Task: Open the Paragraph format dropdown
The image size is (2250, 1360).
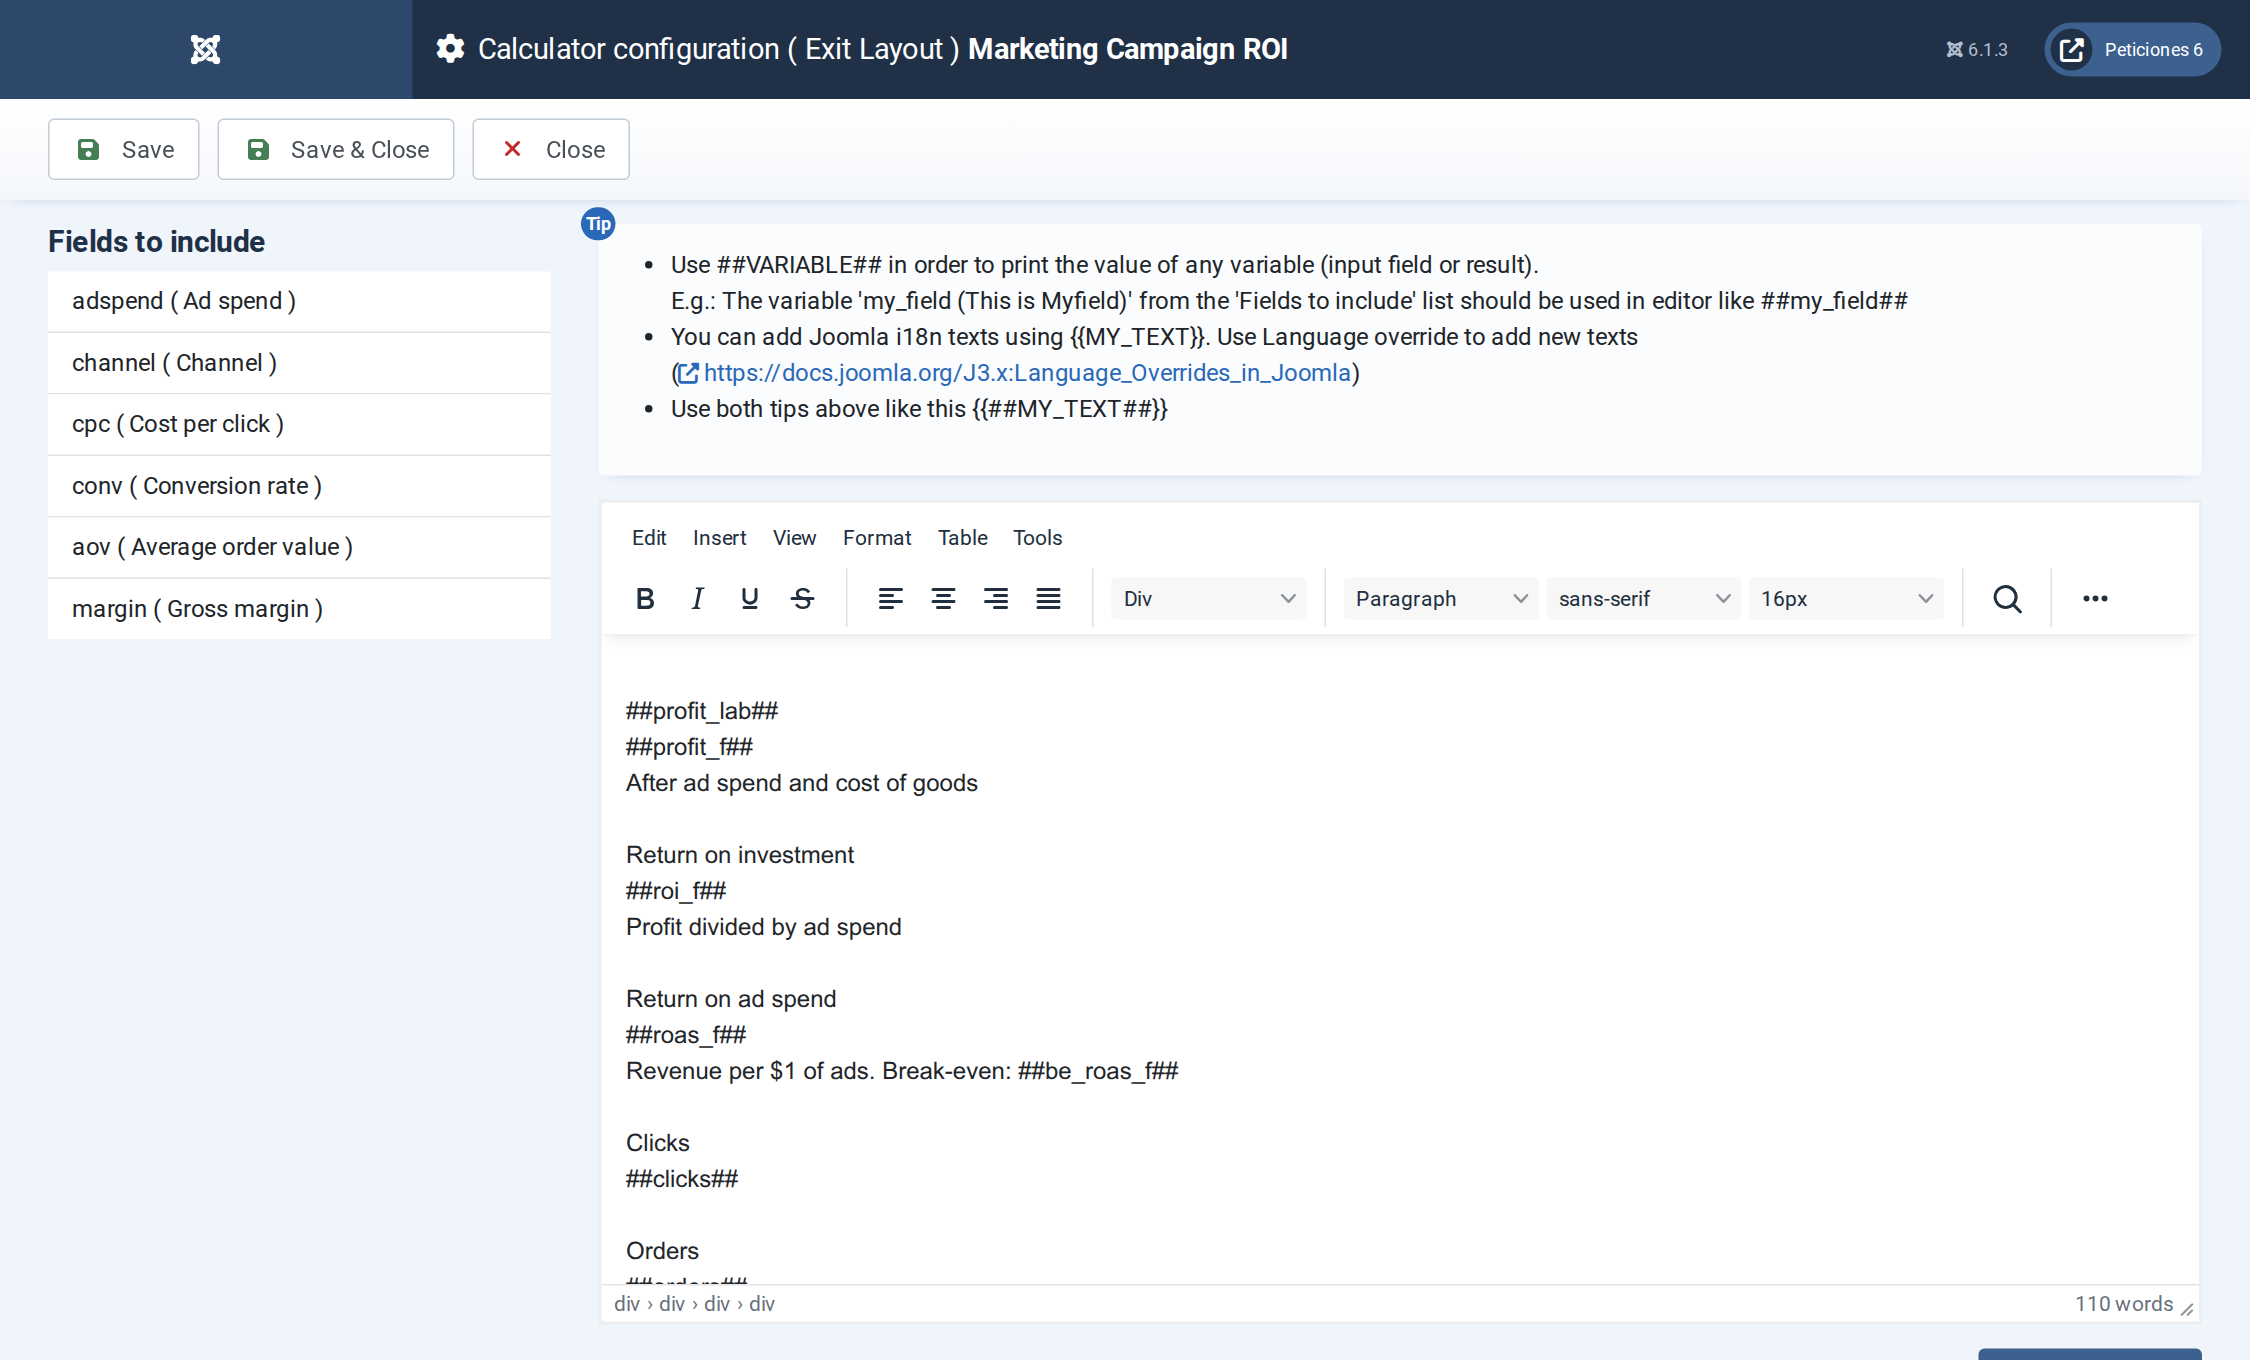Action: pyautogui.click(x=1441, y=599)
